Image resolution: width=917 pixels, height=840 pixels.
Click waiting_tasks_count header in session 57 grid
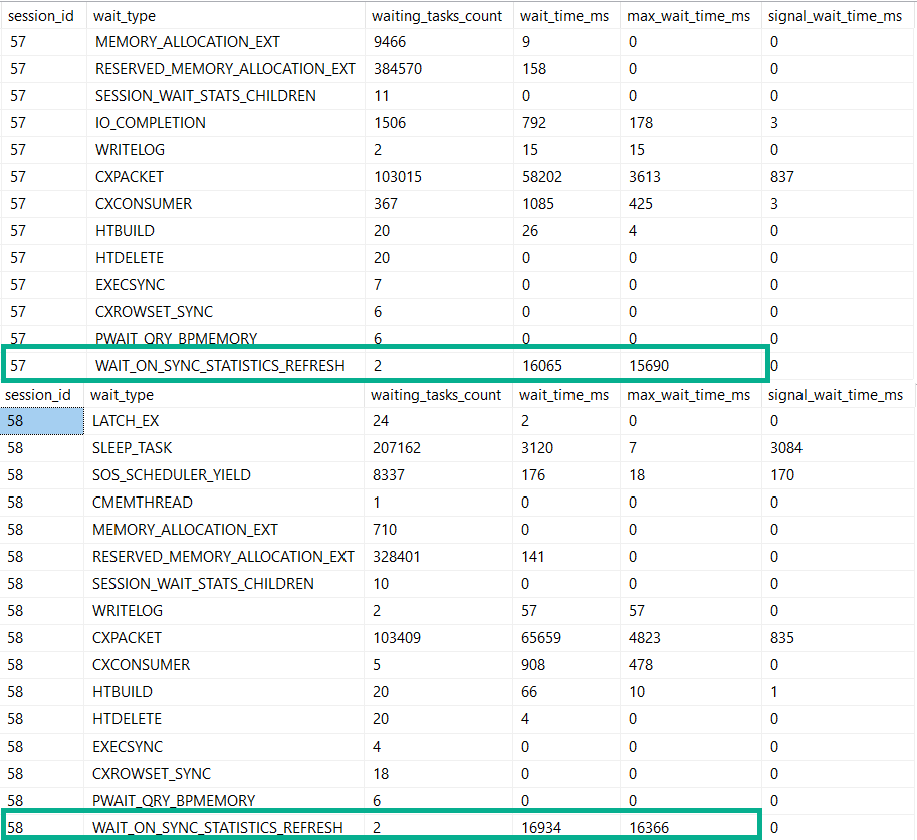(x=437, y=16)
